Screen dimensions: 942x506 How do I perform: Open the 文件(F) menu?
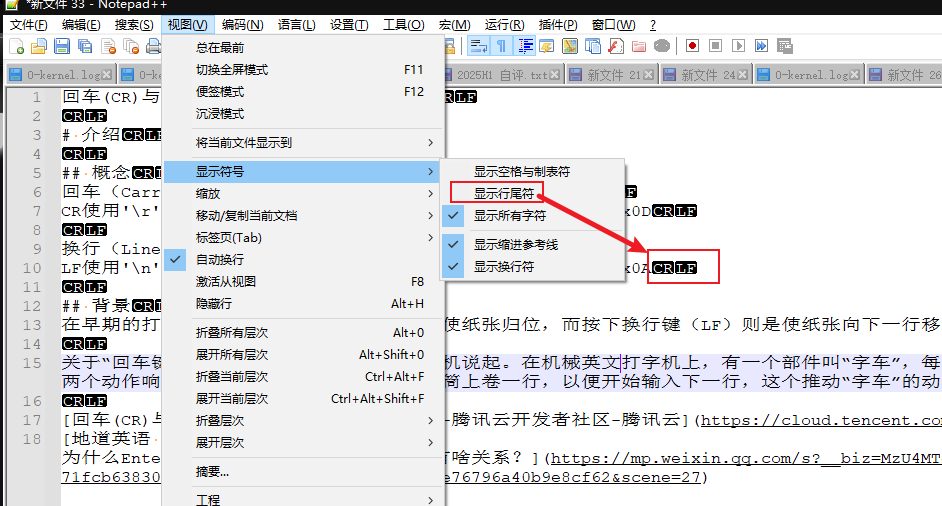click(28, 25)
